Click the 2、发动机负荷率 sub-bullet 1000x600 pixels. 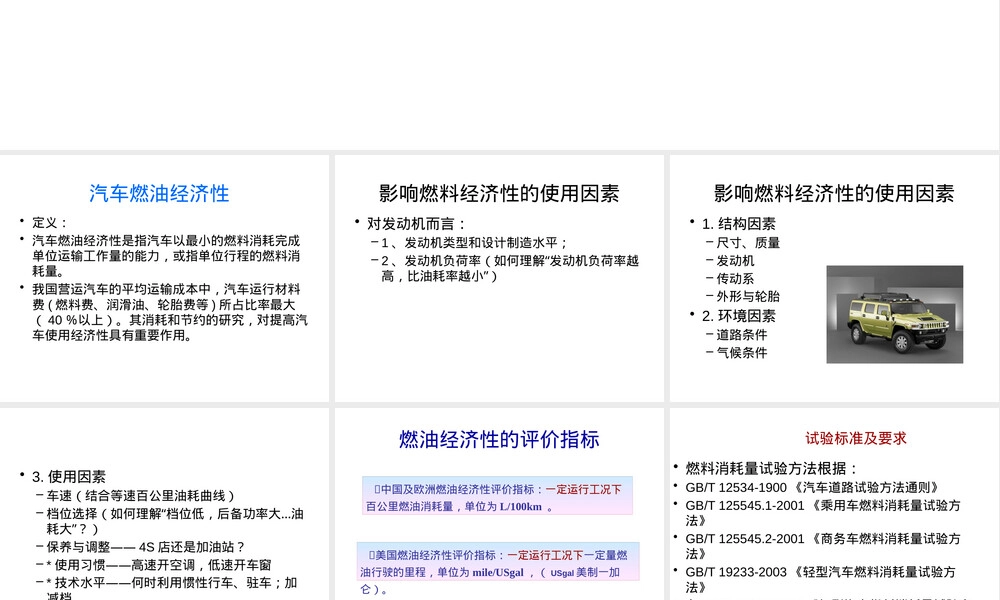509,268
